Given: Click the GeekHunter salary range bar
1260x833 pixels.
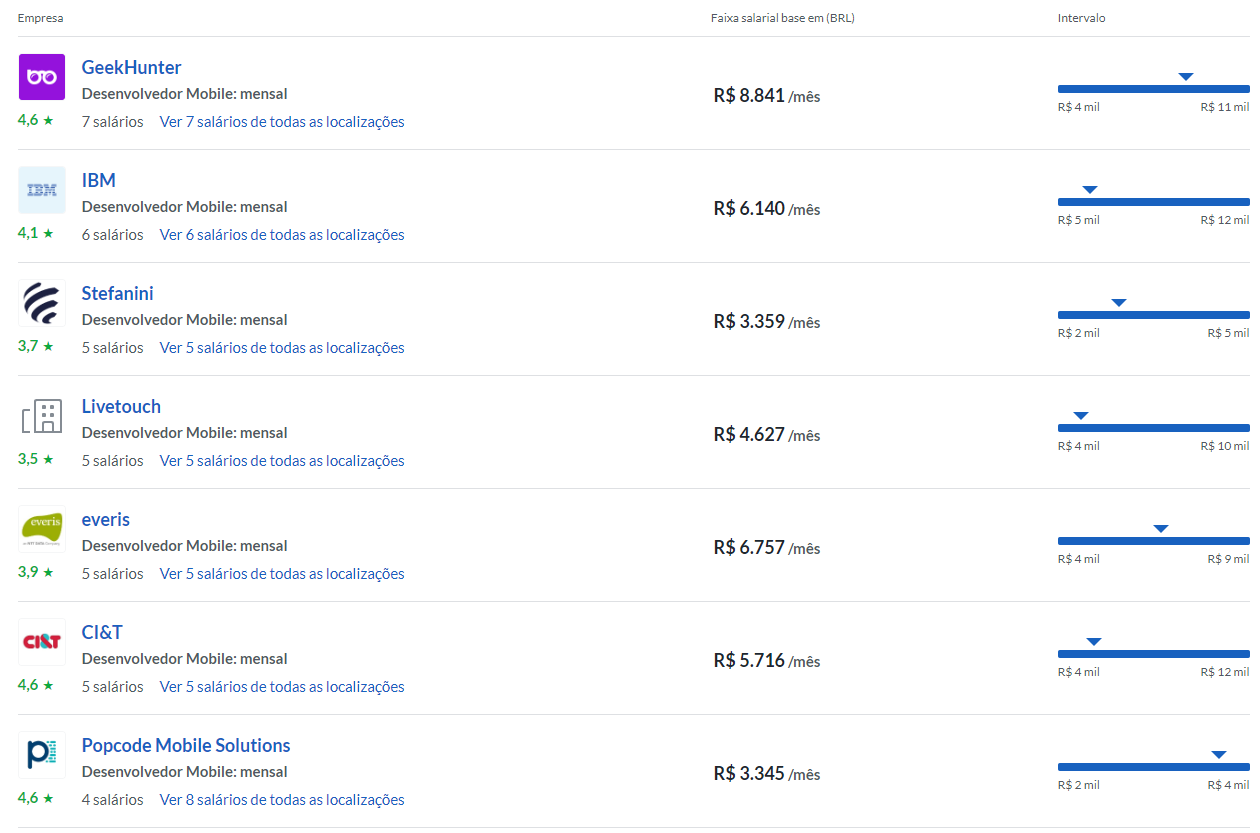Looking at the screenshot, I should click(x=1153, y=89).
